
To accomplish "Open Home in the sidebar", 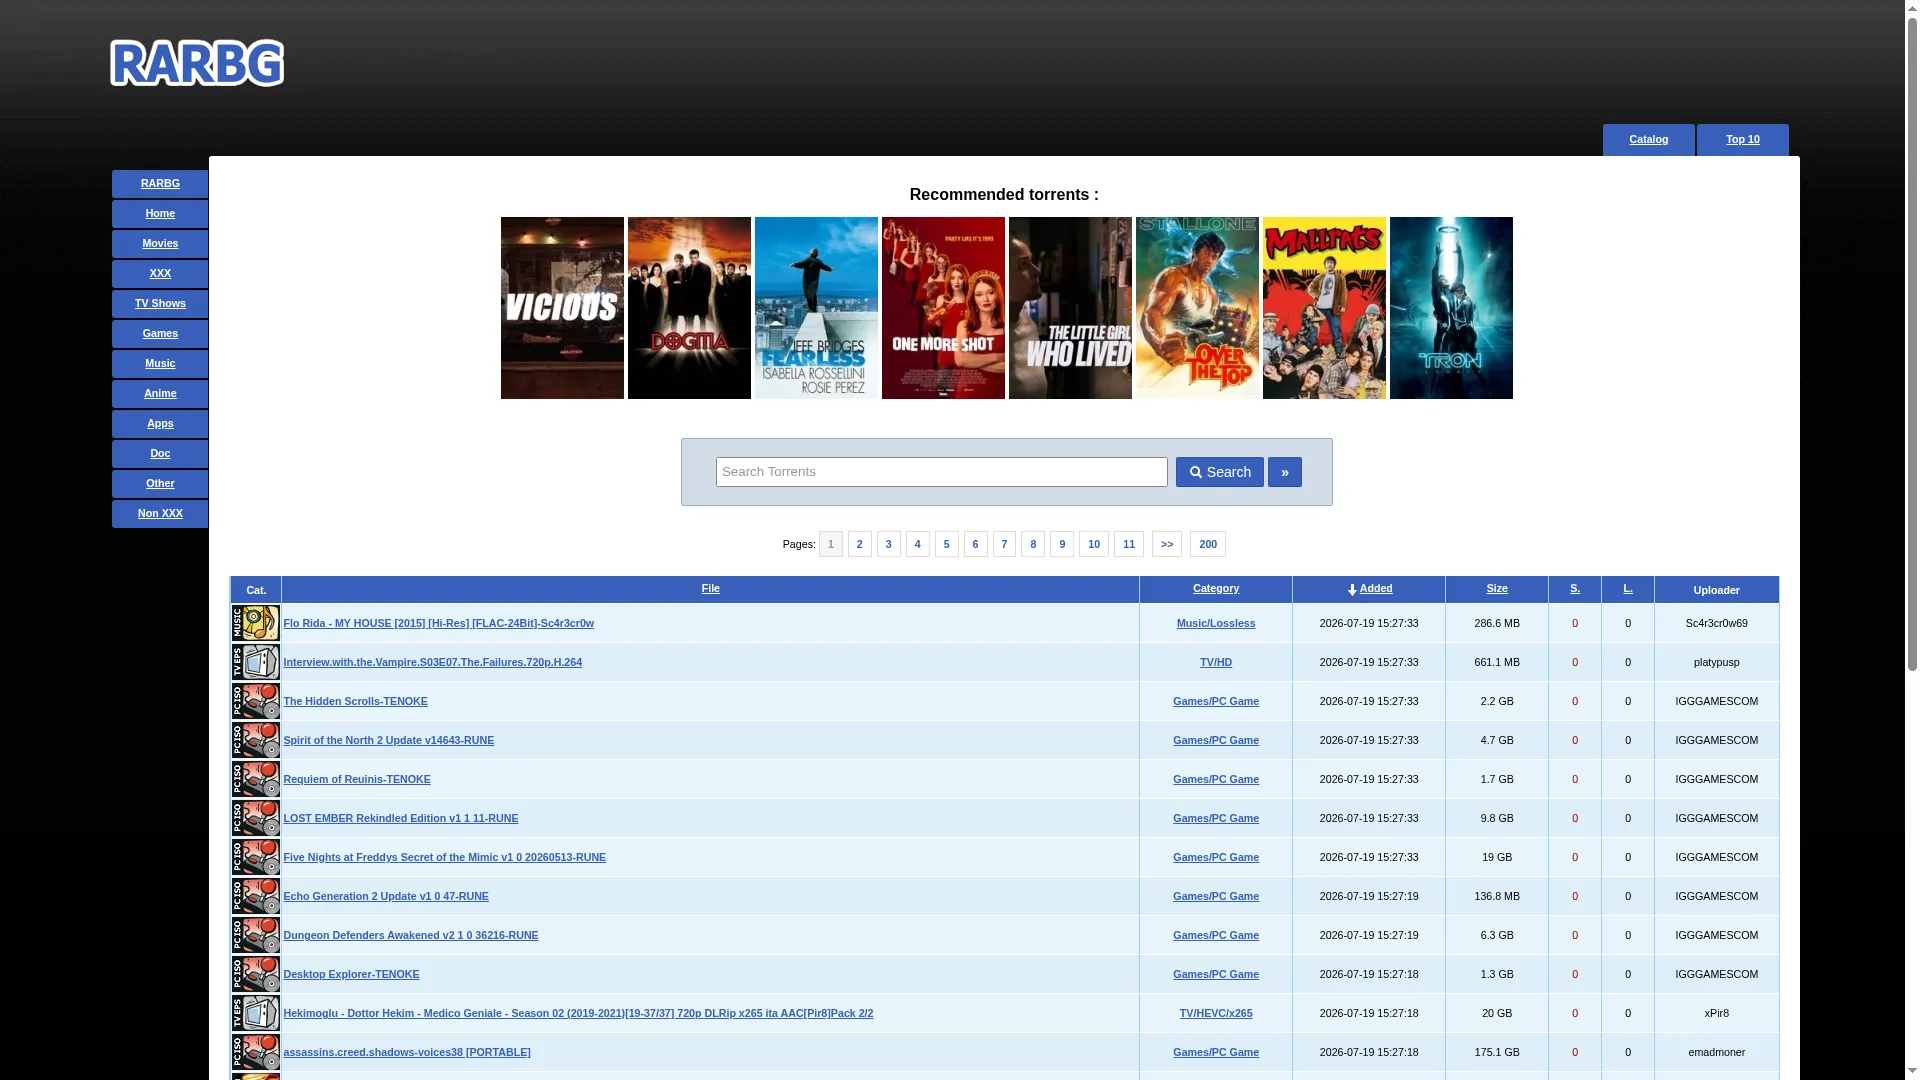I will [x=160, y=214].
